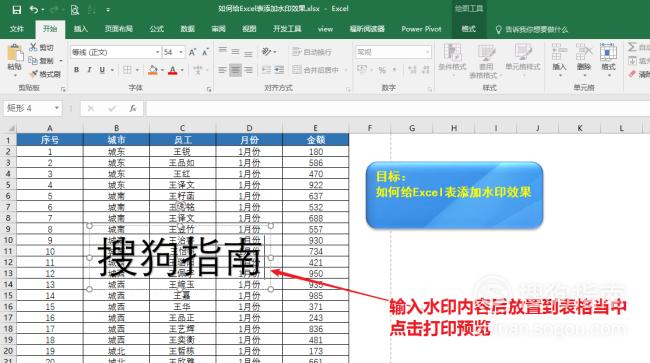This screenshot has height=363, width=650.
Task: Select cell with amount 586
Action: 315,163
